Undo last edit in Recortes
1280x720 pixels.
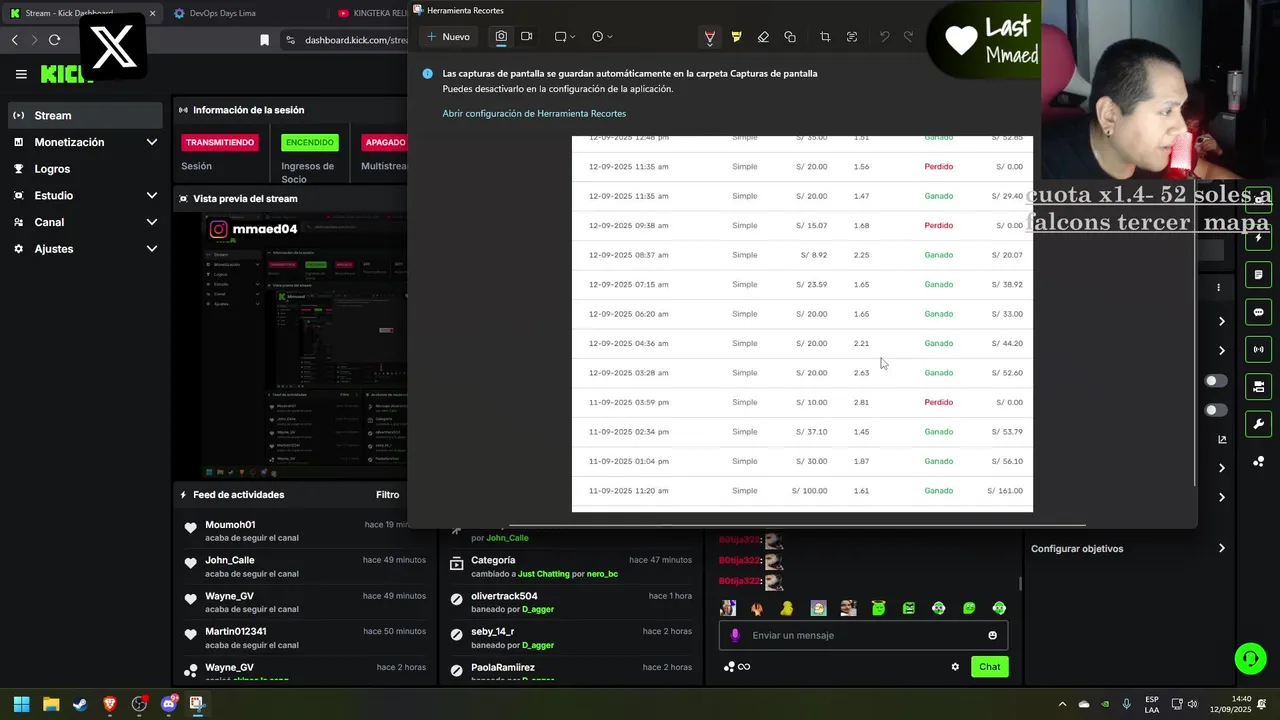pyautogui.click(x=884, y=37)
